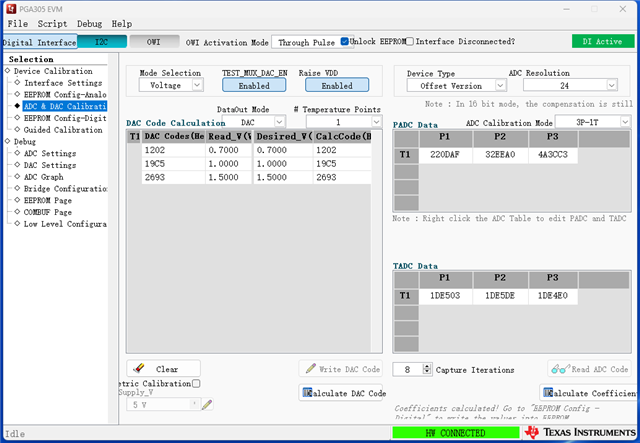Click the eraser icon on Clear button

tap(139, 368)
